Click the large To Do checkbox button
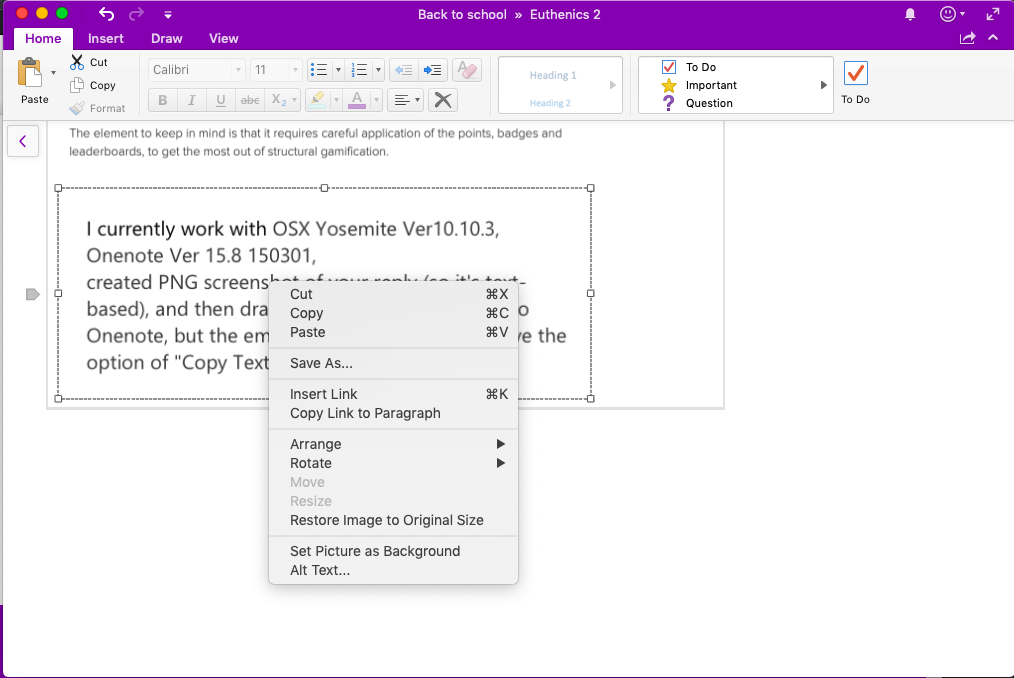This screenshot has height=678, width=1014. tap(856, 82)
